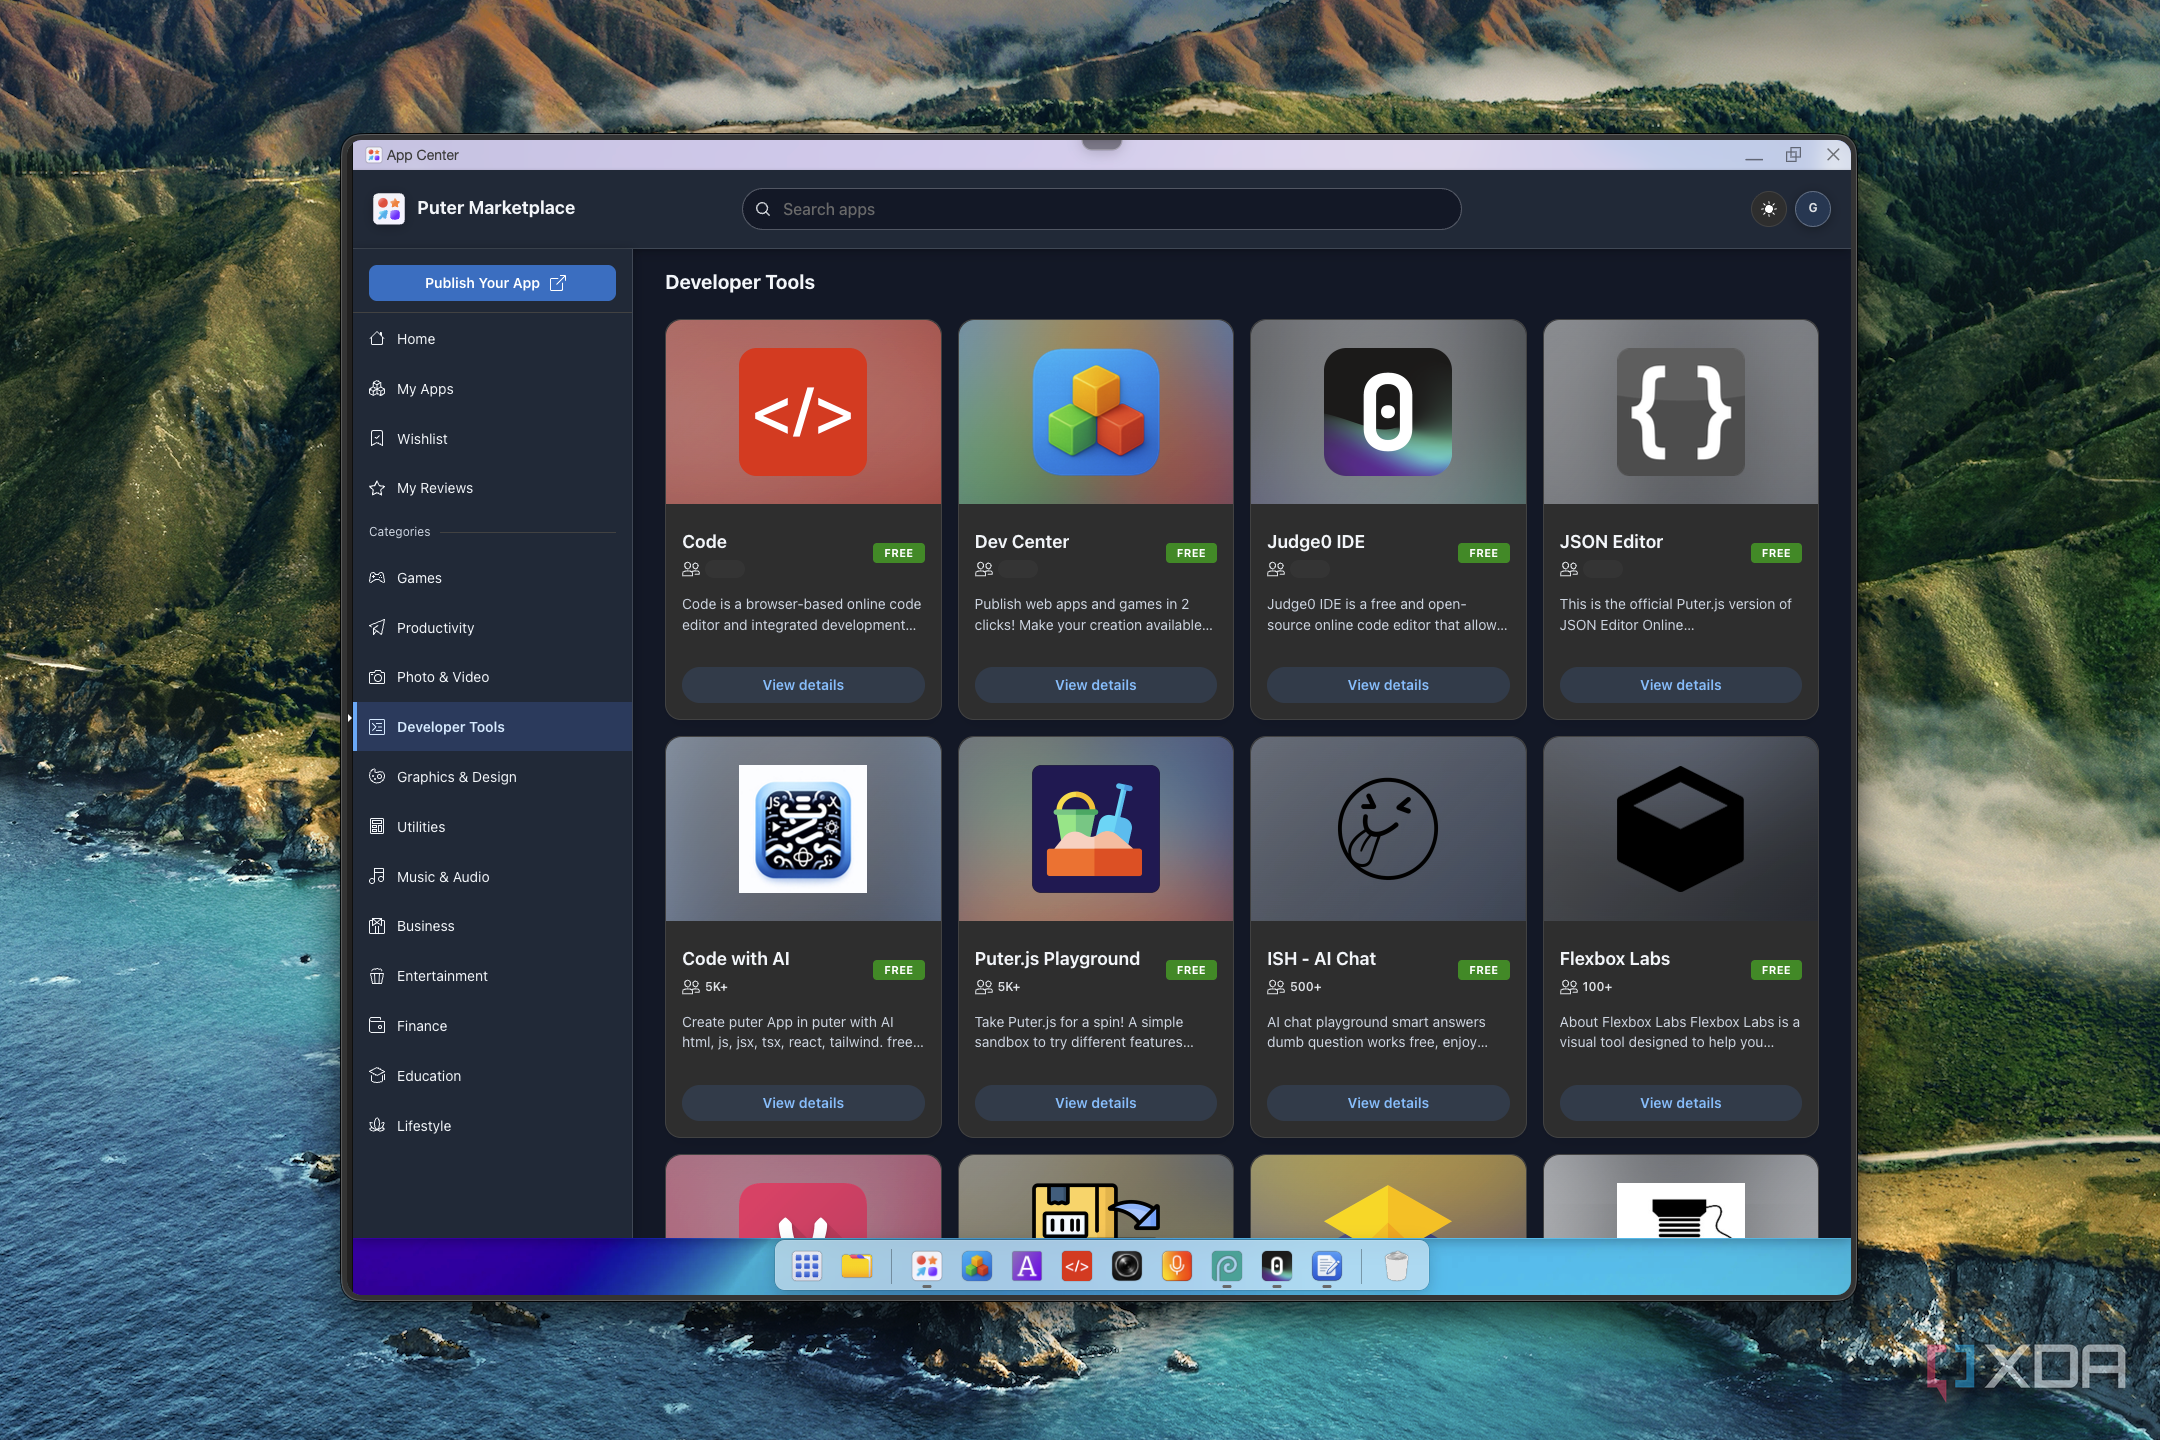Open the purple "A" fonts app in dock
2160x1440 pixels.
pyautogui.click(x=1027, y=1266)
